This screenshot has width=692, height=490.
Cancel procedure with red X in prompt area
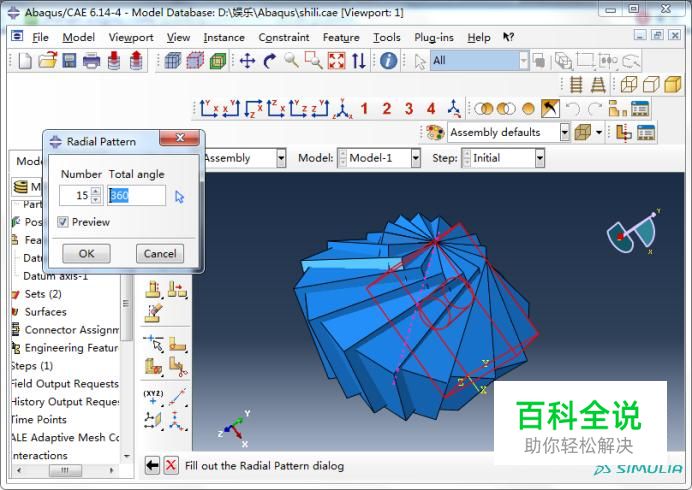pyautogui.click(x=171, y=465)
